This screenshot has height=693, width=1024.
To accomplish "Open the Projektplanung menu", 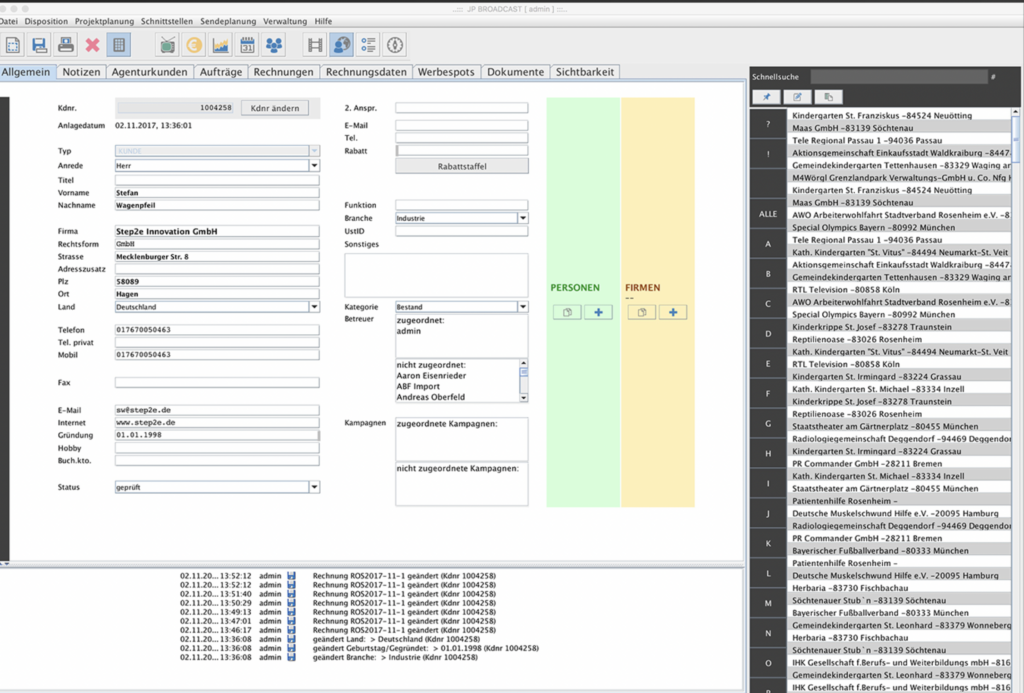I will pos(104,22).
